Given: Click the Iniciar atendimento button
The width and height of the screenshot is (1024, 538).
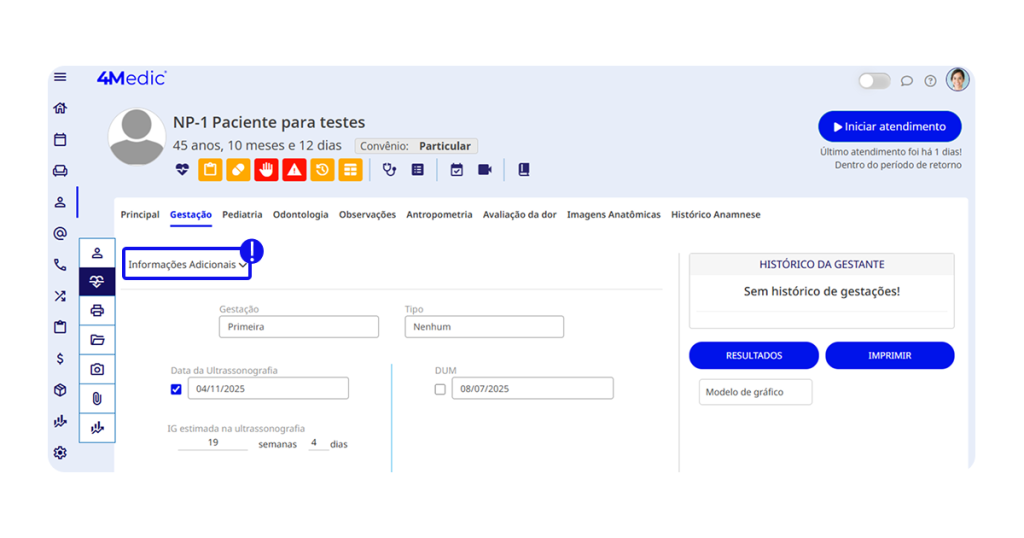Looking at the screenshot, I should pos(889,127).
